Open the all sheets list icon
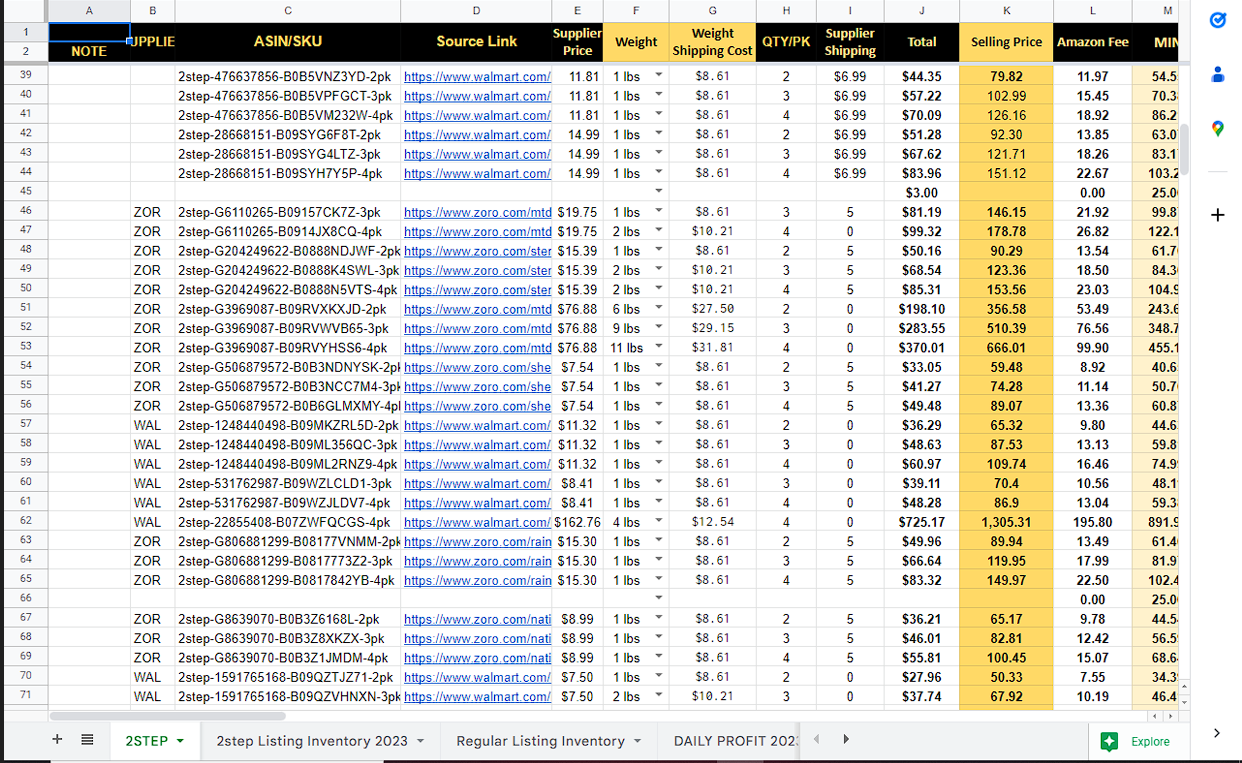Viewport: 1242px width, 763px height. [87, 740]
